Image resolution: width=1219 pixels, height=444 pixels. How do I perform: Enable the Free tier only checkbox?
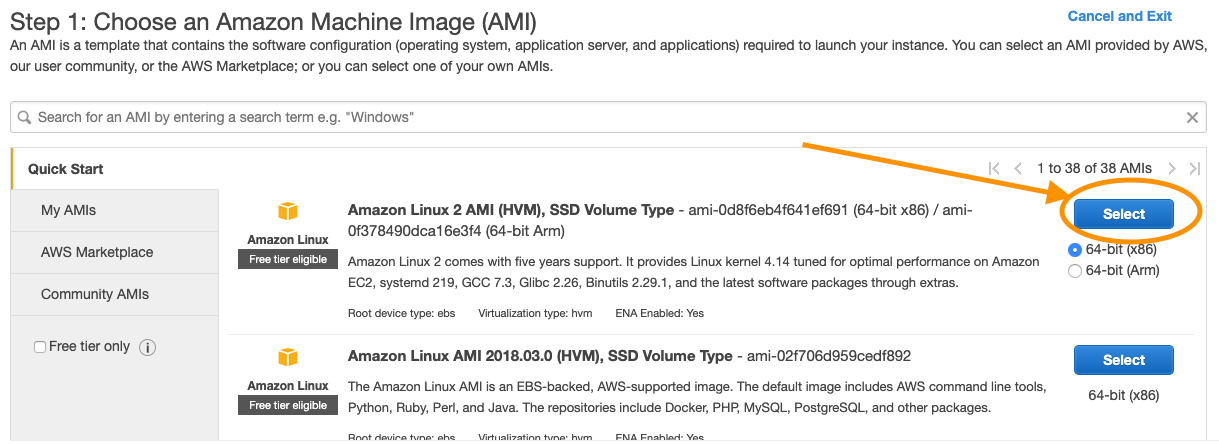coord(40,347)
